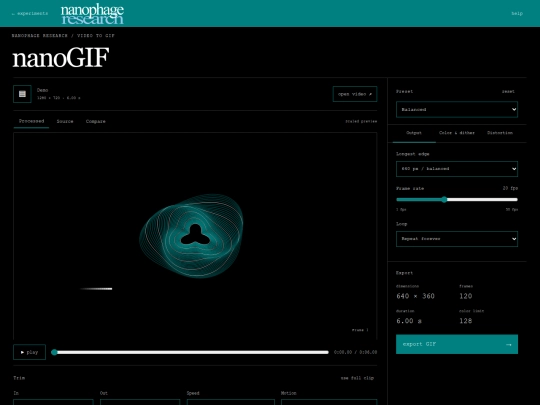Switch to the Compare preview tab
This screenshot has width=540, height=405.
point(95,122)
